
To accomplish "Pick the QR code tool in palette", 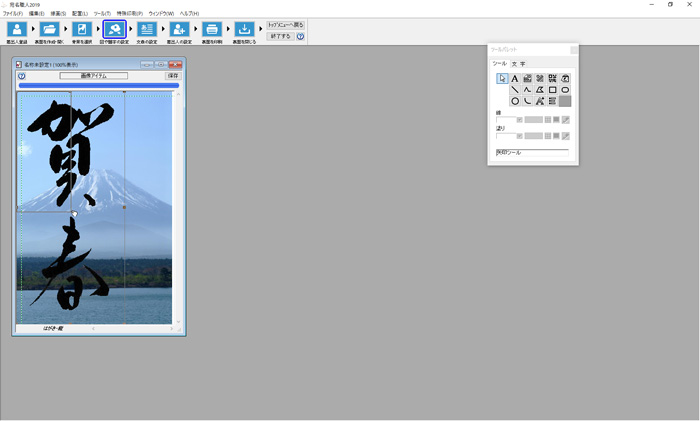I will click(x=553, y=78).
